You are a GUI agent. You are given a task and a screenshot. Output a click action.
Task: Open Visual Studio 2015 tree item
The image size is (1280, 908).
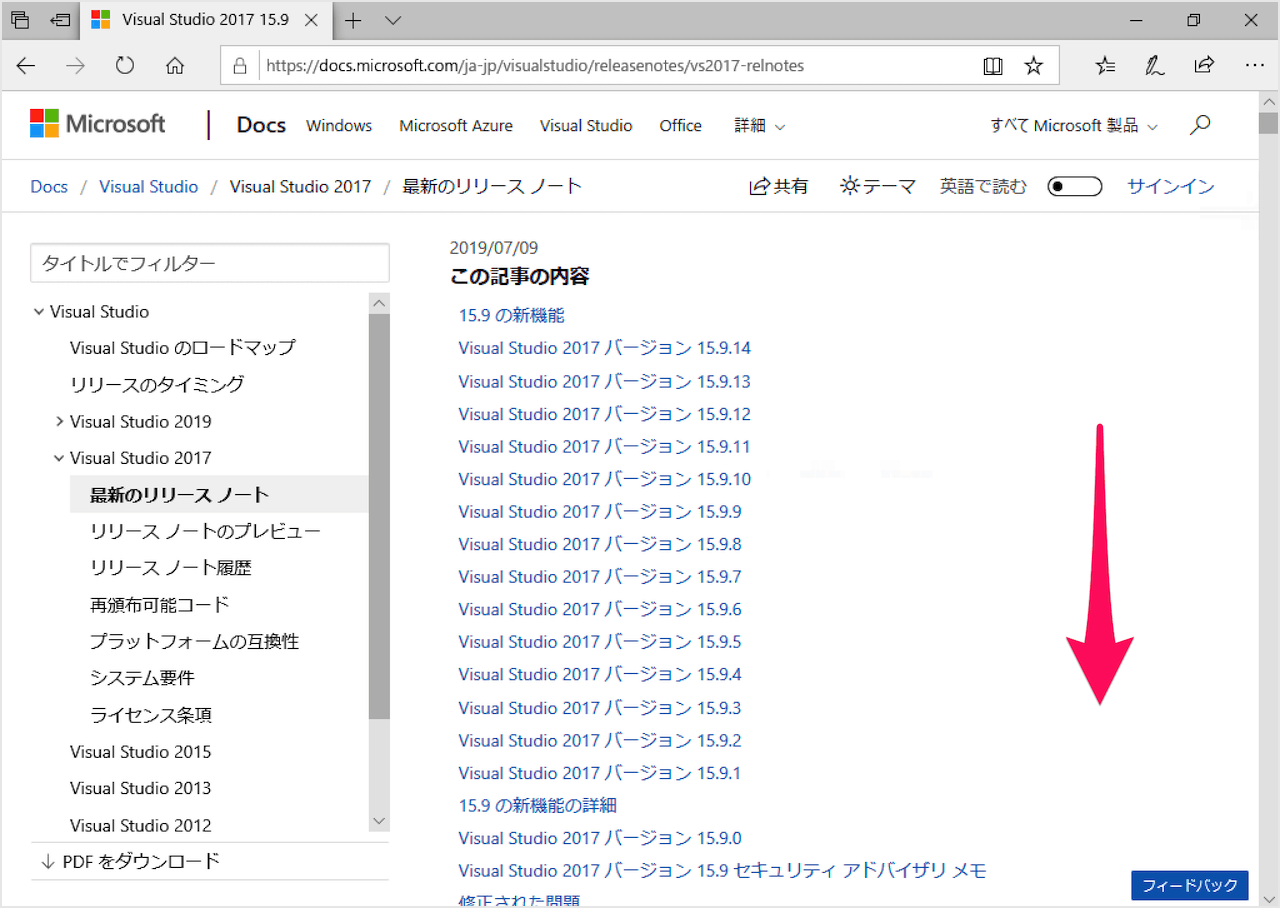141,752
